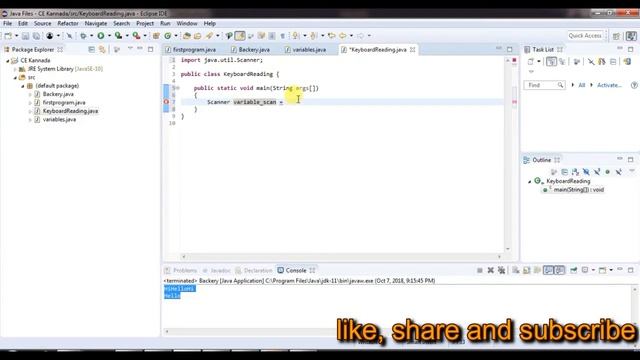Expand JRE System Library node
The image size is (640, 360).
coord(15,69)
